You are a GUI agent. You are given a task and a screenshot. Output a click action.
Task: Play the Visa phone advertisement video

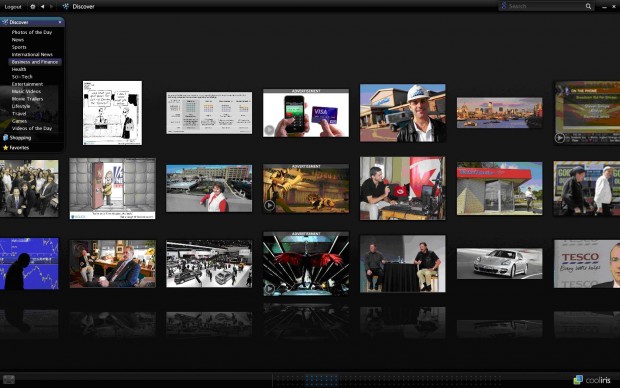269,130
